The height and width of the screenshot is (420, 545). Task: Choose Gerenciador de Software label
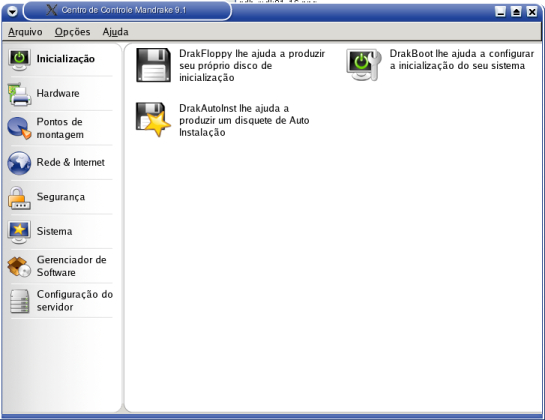click(72, 266)
